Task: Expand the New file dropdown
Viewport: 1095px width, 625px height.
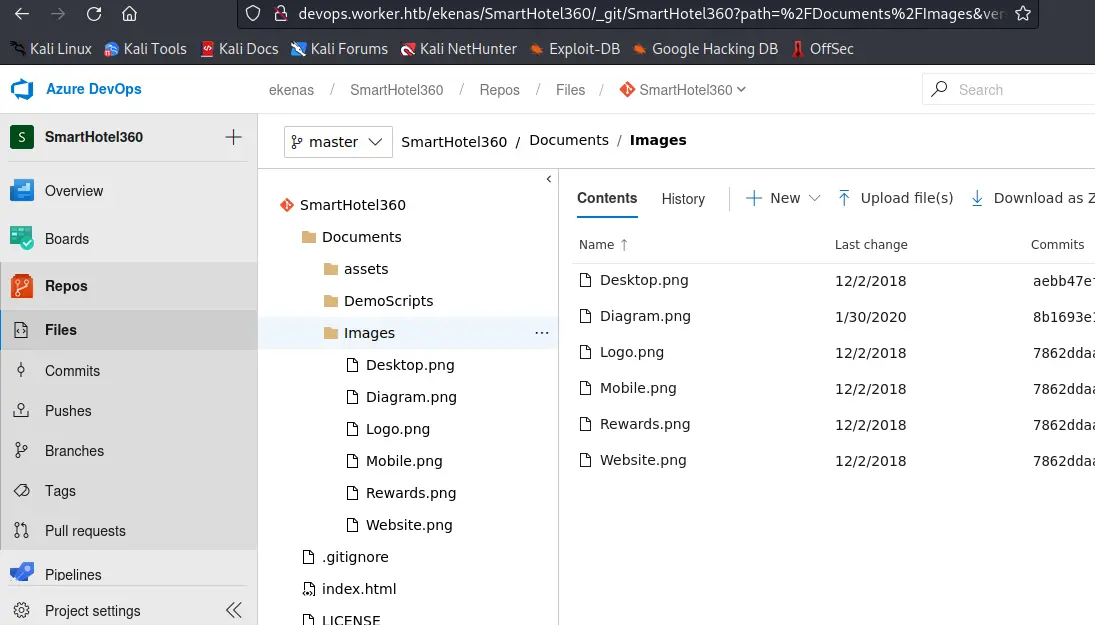Action: point(814,198)
